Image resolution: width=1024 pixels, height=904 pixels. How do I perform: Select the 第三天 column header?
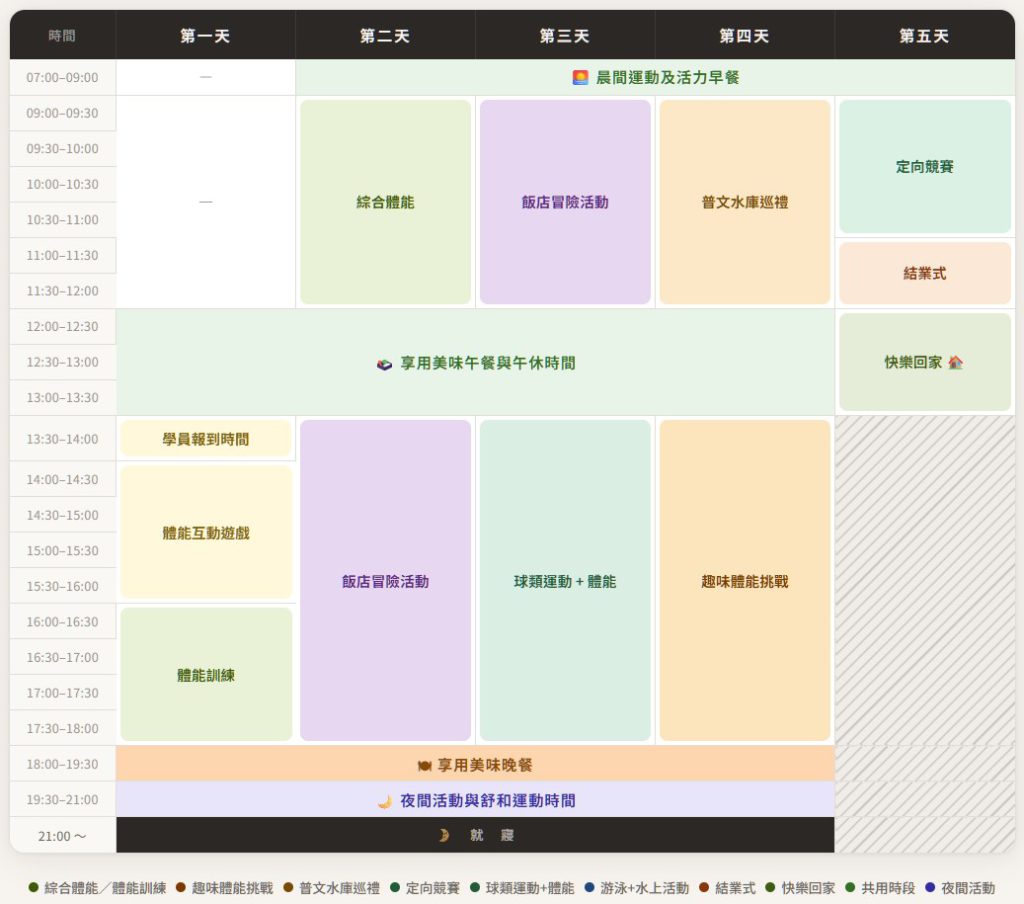point(565,36)
